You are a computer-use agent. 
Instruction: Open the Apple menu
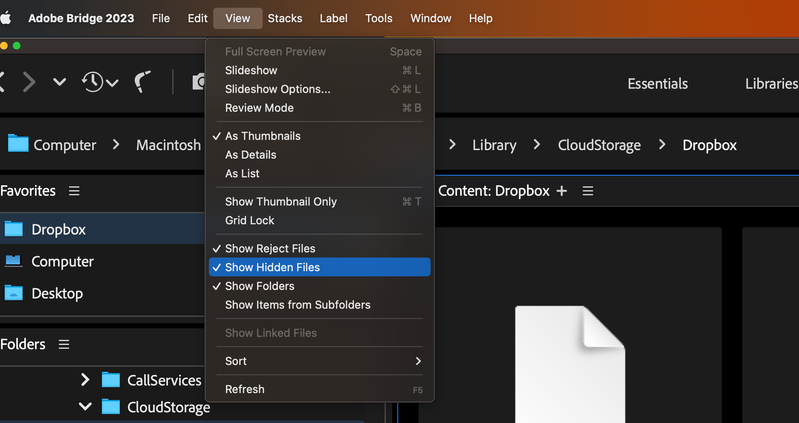point(5,18)
